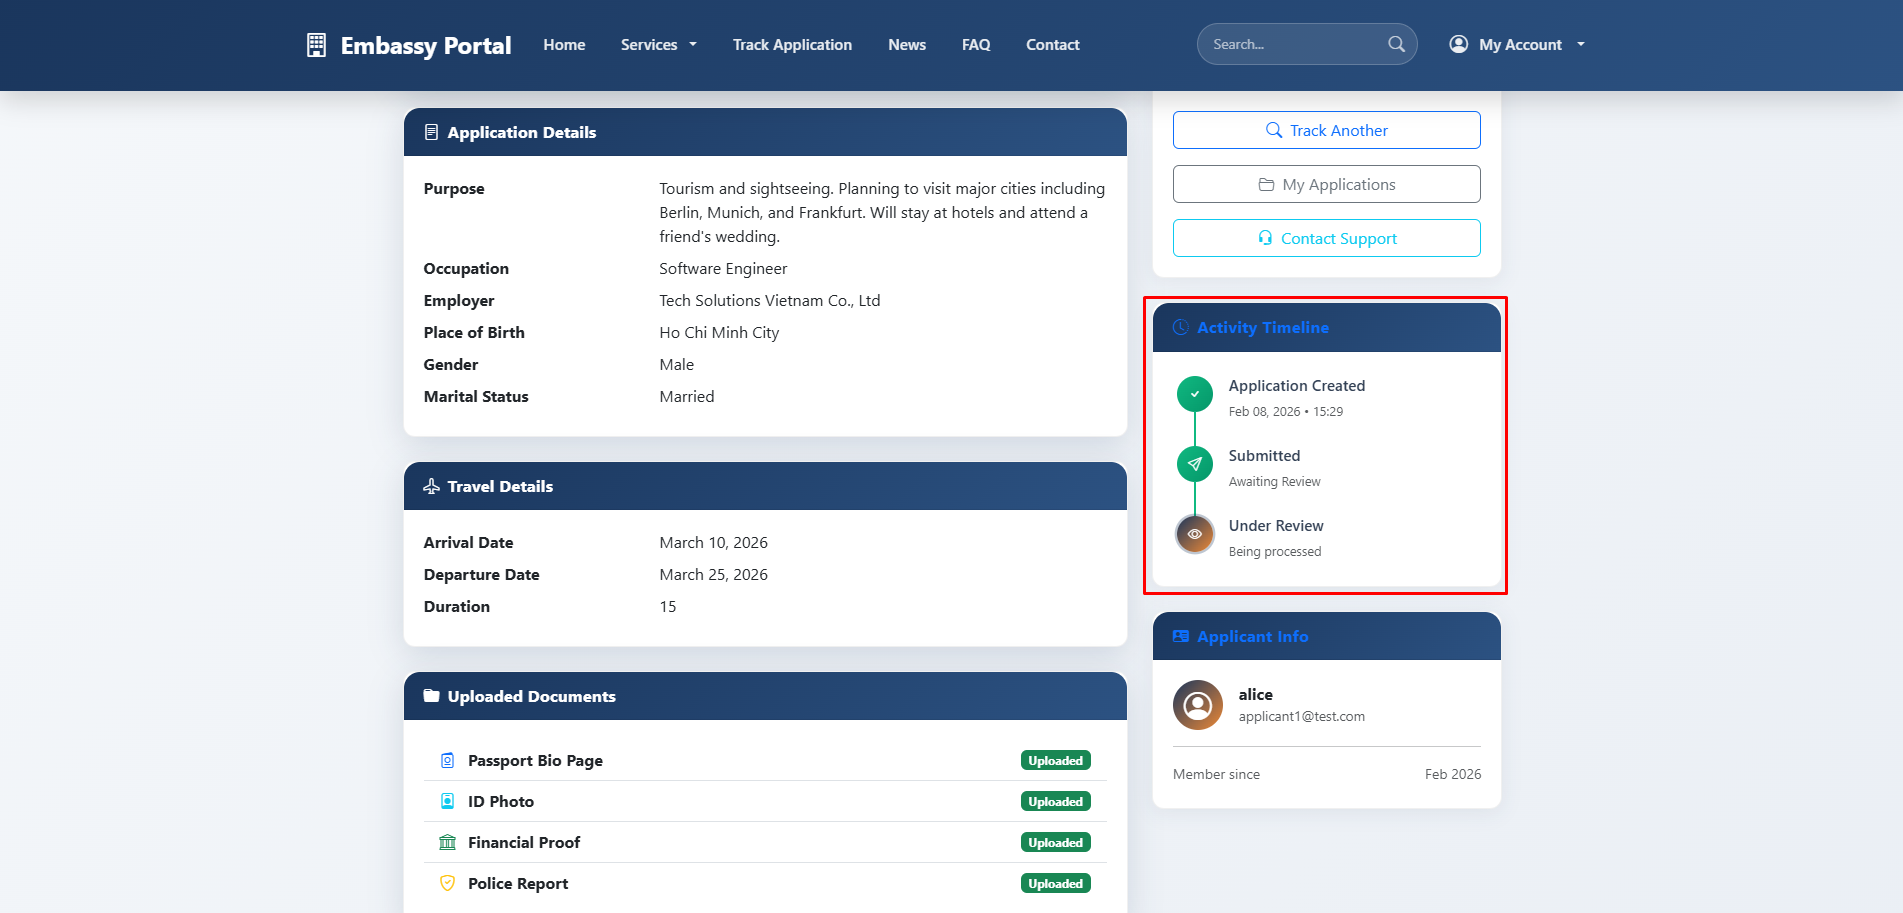Click the search magnifier icon
1903x913 pixels.
pyautogui.click(x=1396, y=44)
